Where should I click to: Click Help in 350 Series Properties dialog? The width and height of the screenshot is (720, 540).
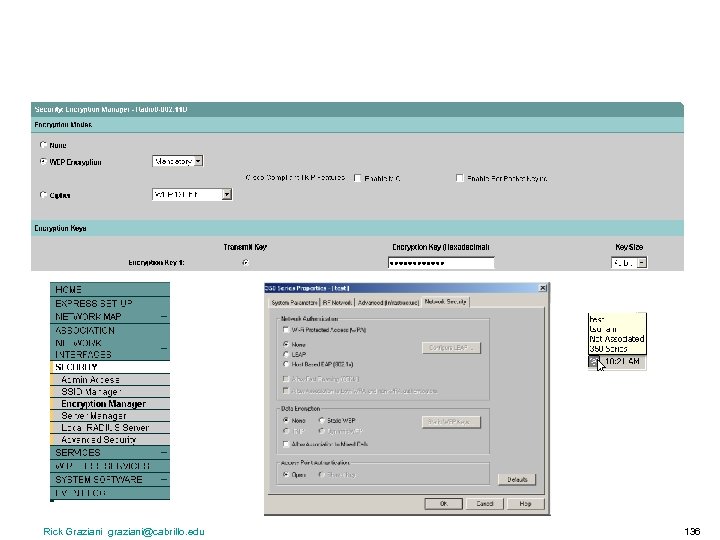click(x=525, y=504)
